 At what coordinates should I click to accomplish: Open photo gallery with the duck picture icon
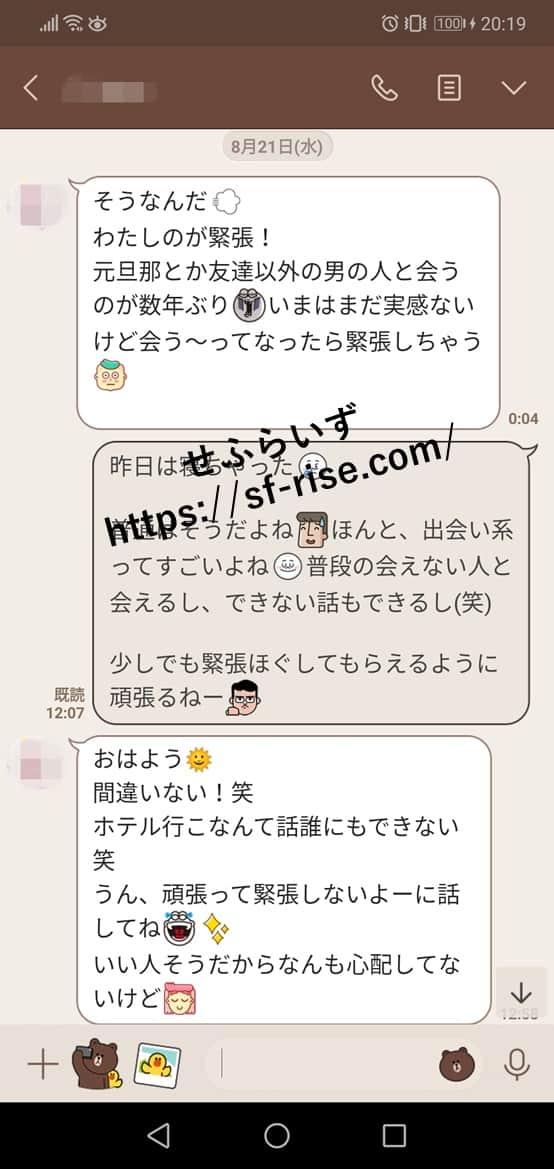pyautogui.click(x=157, y=1065)
